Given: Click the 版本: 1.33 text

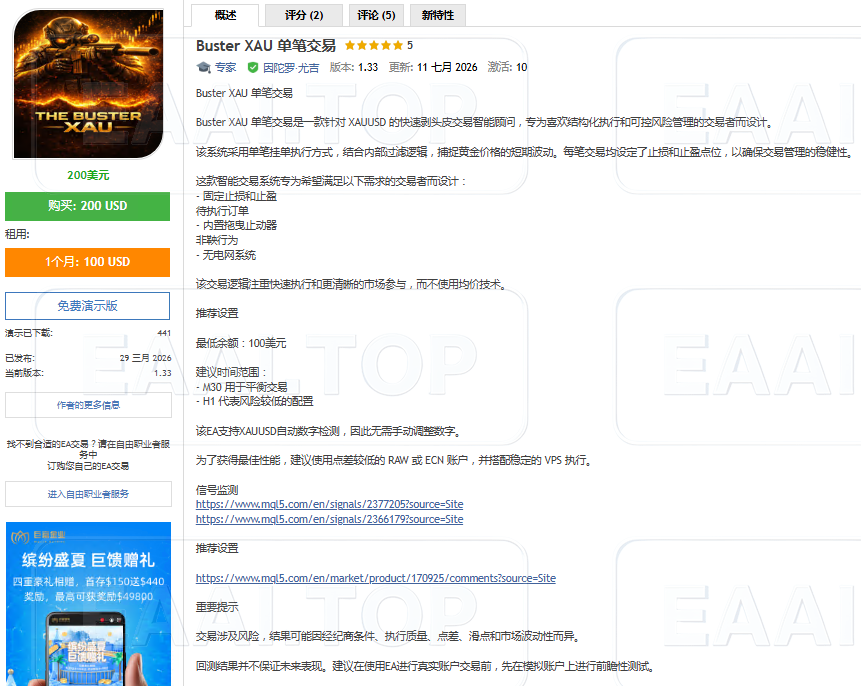Looking at the screenshot, I should coord(354,68).
